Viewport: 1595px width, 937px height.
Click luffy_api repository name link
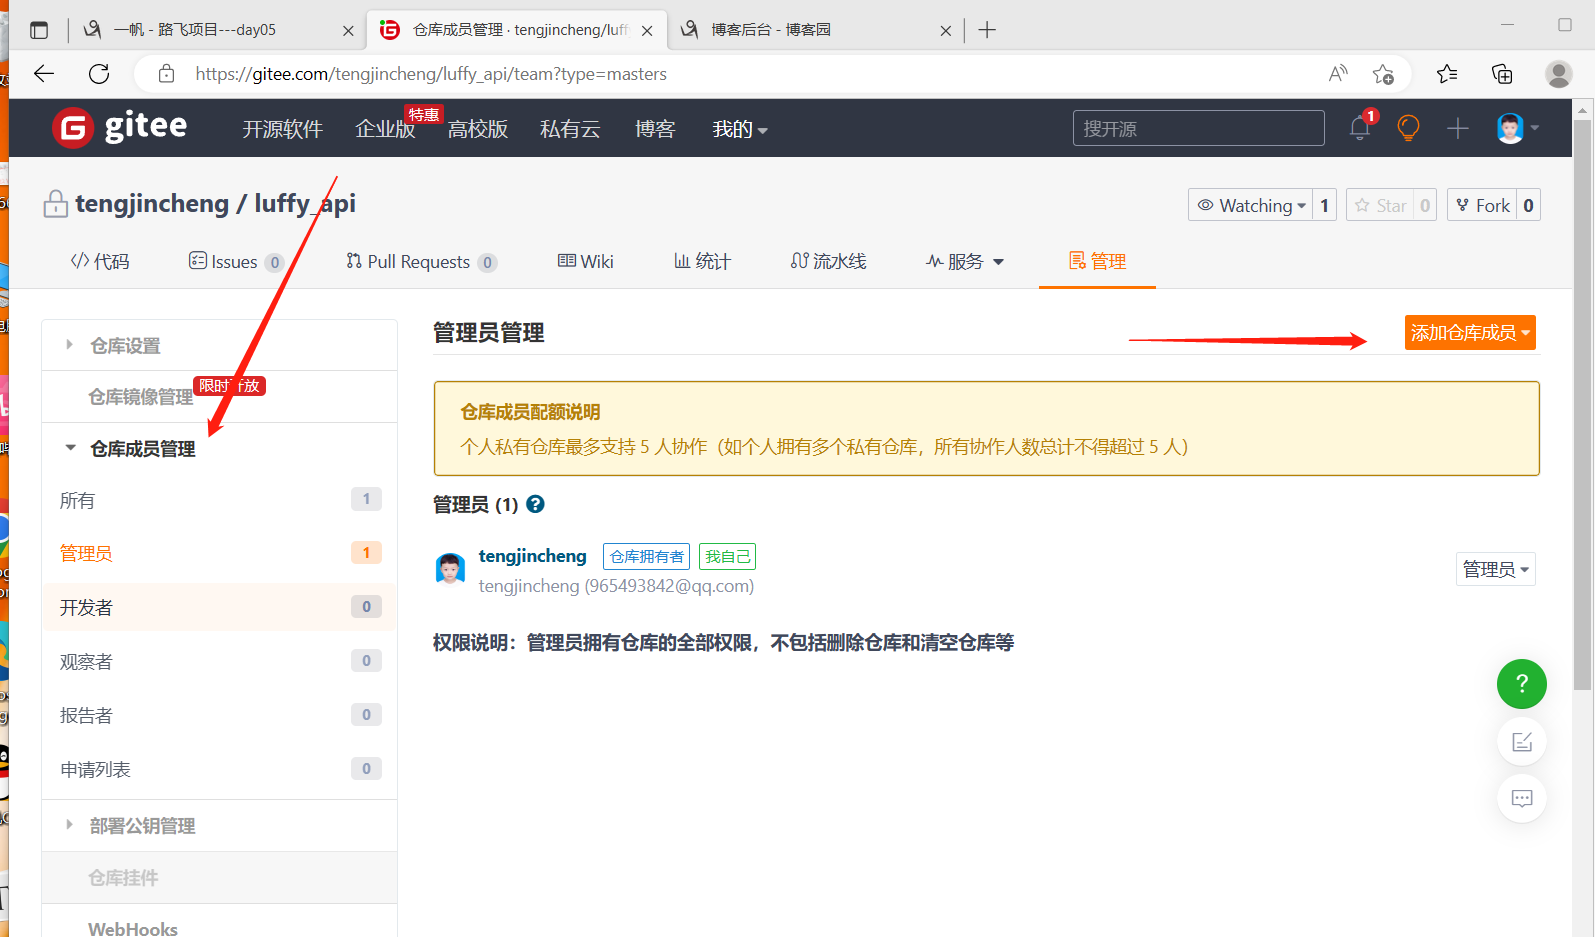pos(305,203)
